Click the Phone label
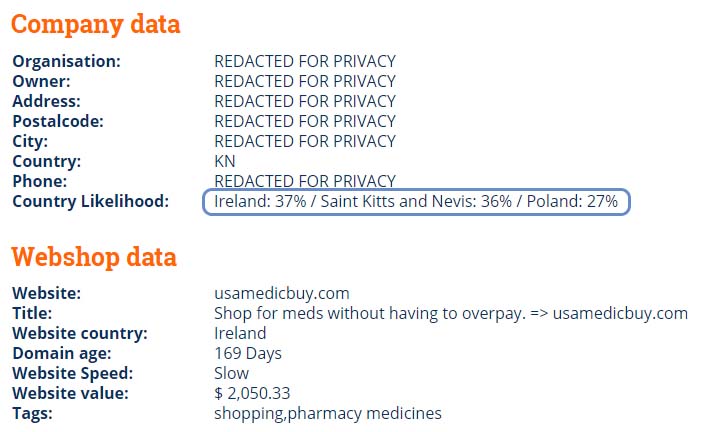This screenshot has height=432, width=702. 40,181
